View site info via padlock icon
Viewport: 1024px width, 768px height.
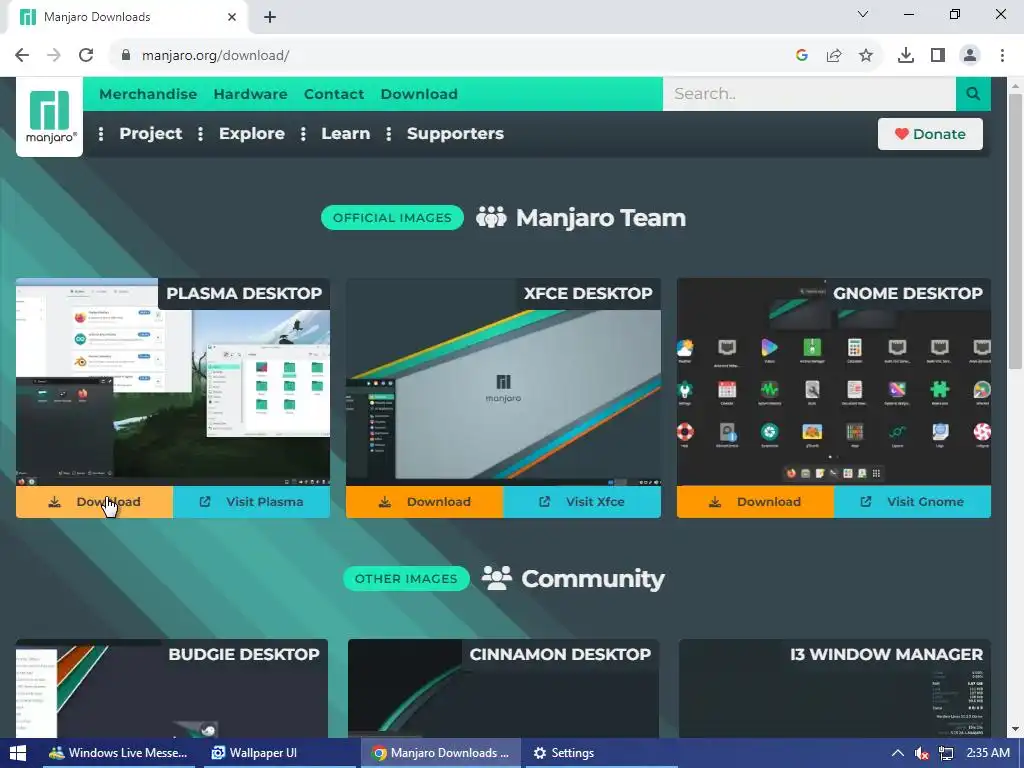coord(126,56)
